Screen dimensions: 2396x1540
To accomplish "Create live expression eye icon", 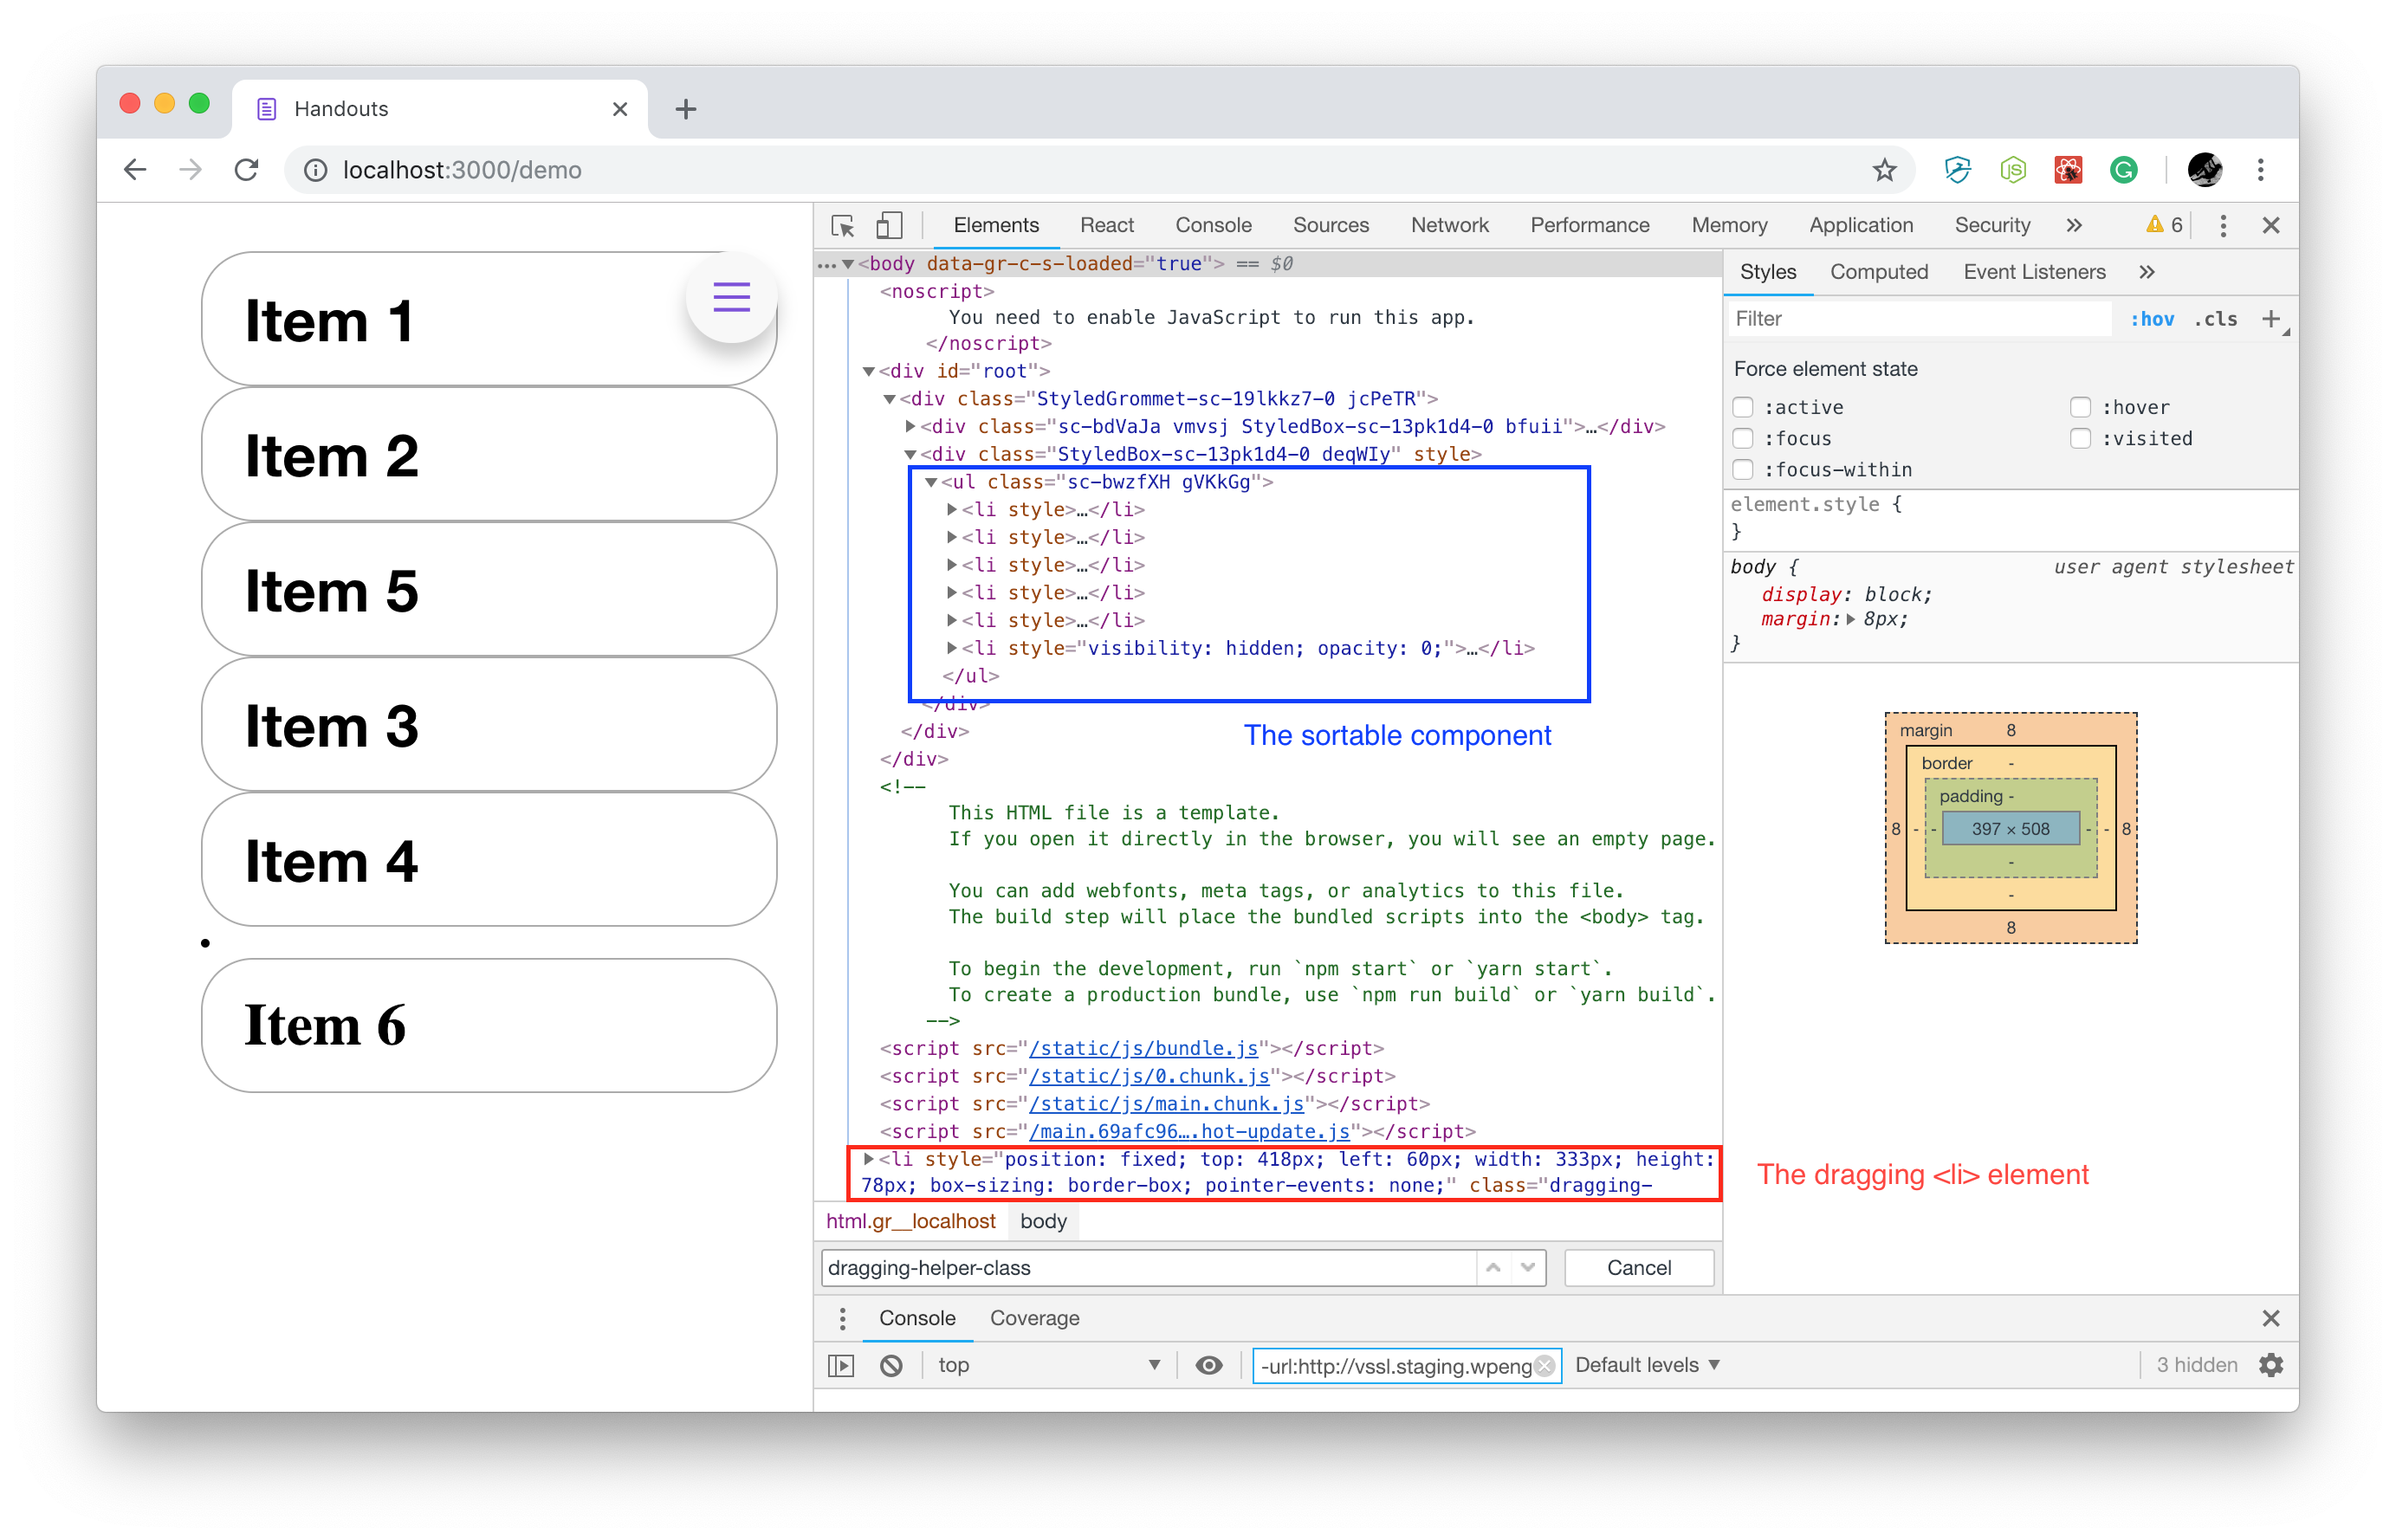I will (1208, 1365).
